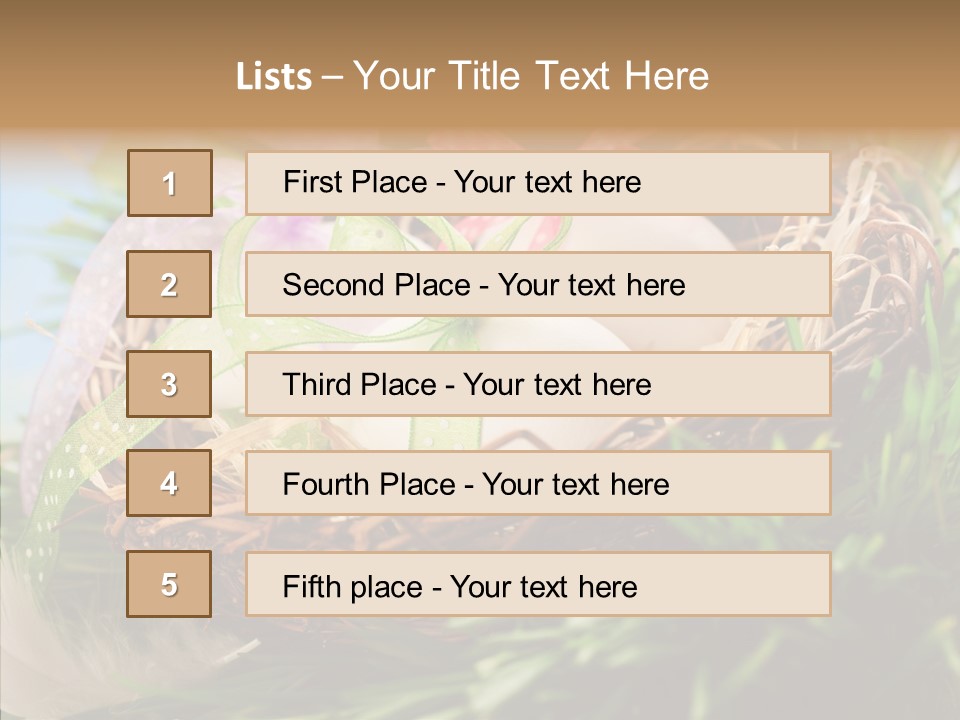
Task: Select the number 2 box
Action: [169, 284]
